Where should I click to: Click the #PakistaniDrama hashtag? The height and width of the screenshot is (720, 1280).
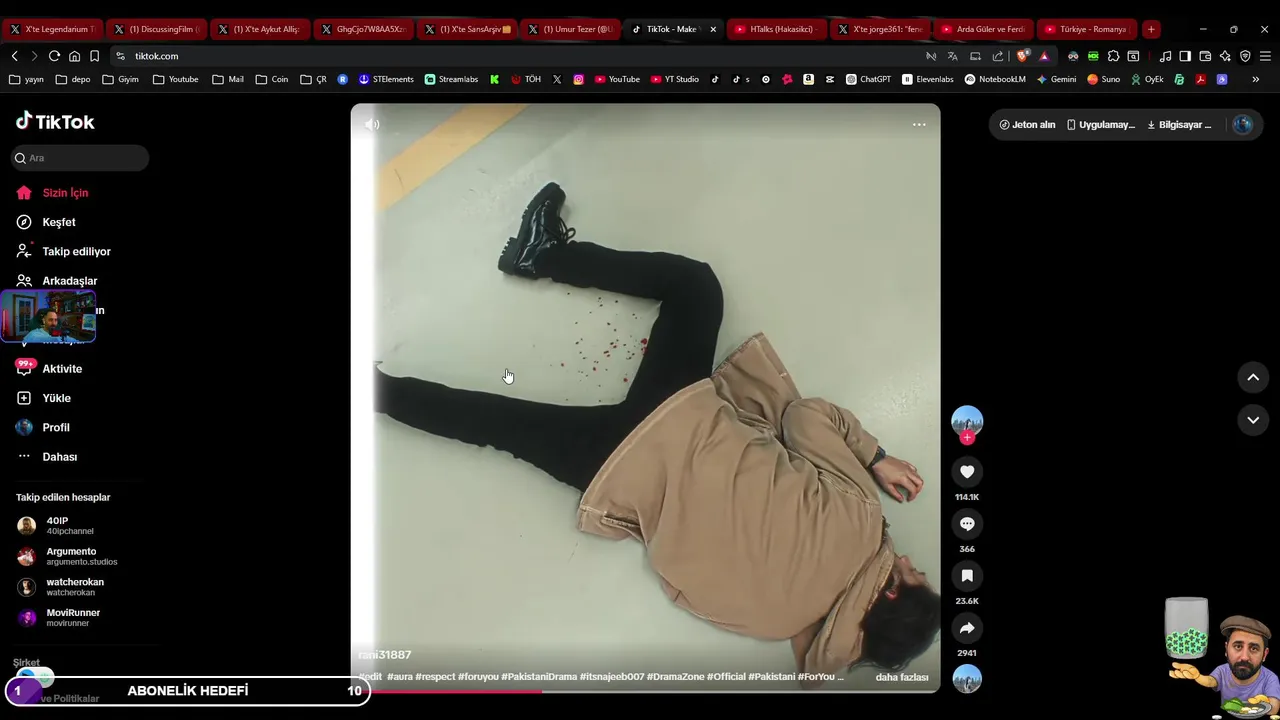point(539,677)
